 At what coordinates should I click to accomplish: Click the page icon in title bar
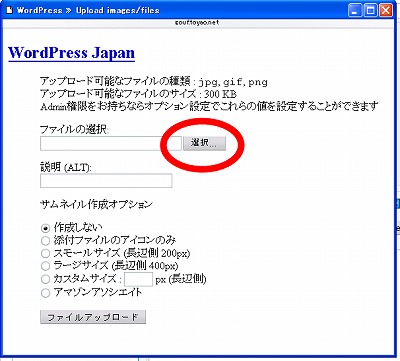point(9,10)
